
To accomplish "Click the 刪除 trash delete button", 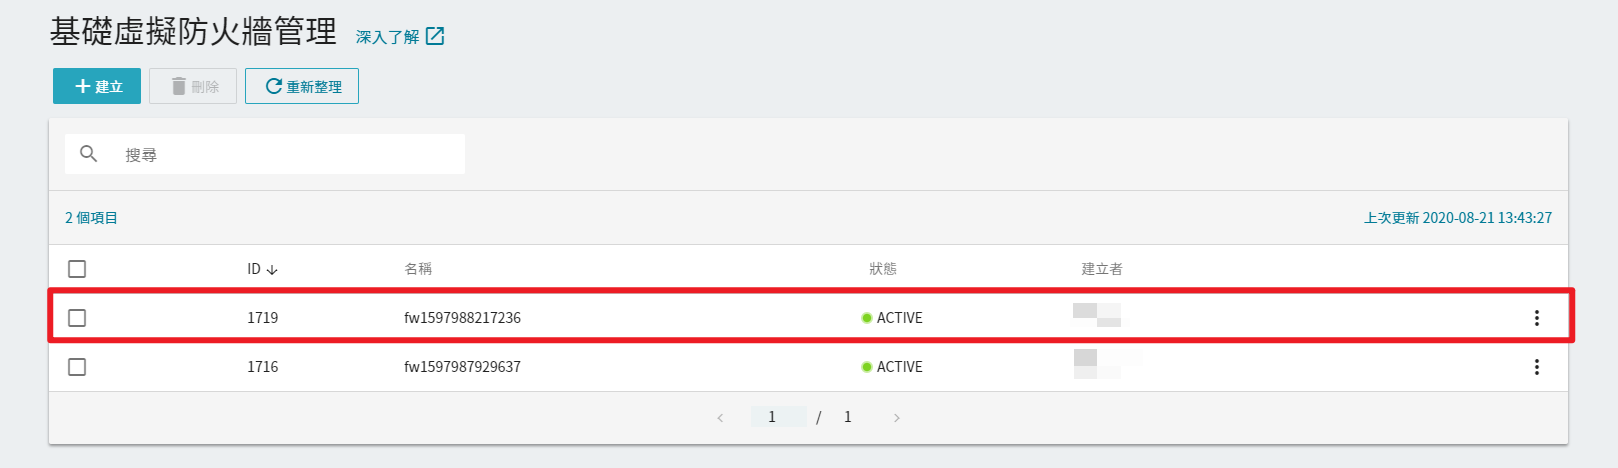I will pyautogui.click(x=193, y=86).
